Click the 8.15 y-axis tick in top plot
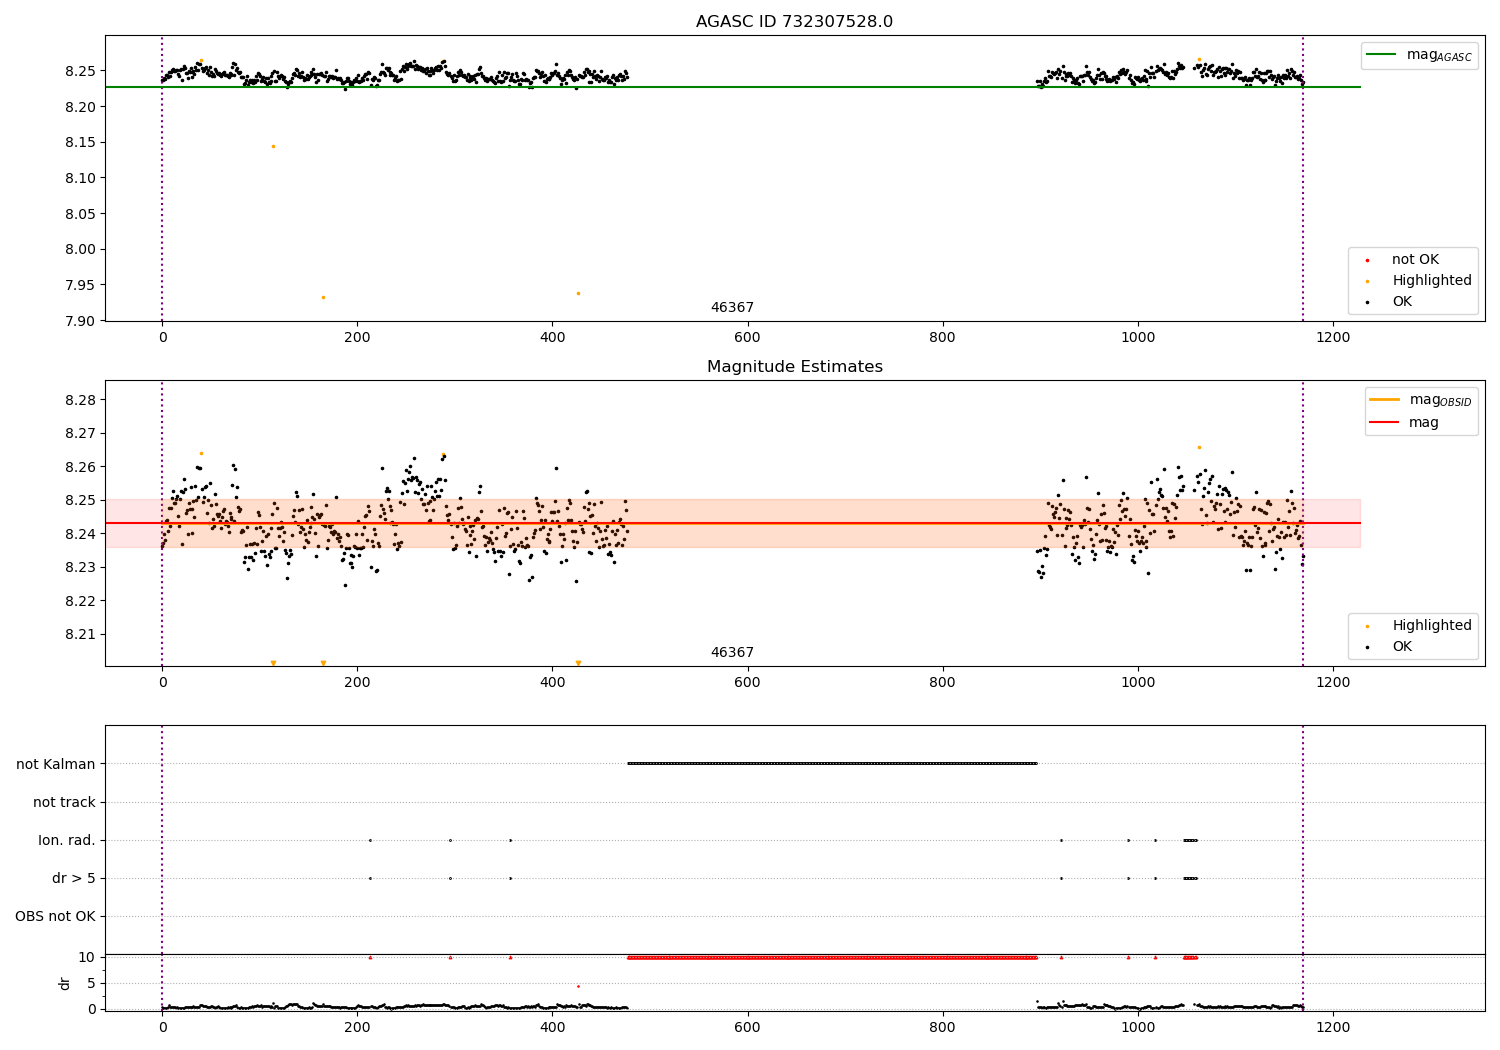Screen dimensions: 1500x1050 point(79,143)
